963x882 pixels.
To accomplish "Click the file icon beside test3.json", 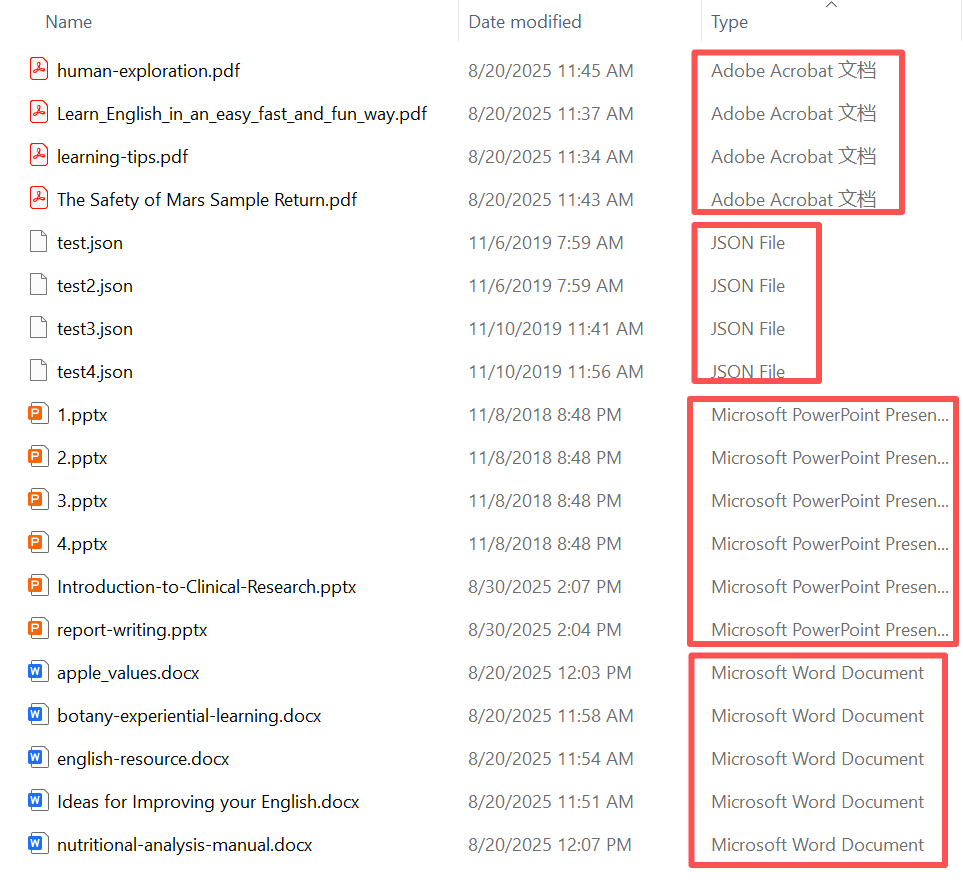I will (39, 327).
